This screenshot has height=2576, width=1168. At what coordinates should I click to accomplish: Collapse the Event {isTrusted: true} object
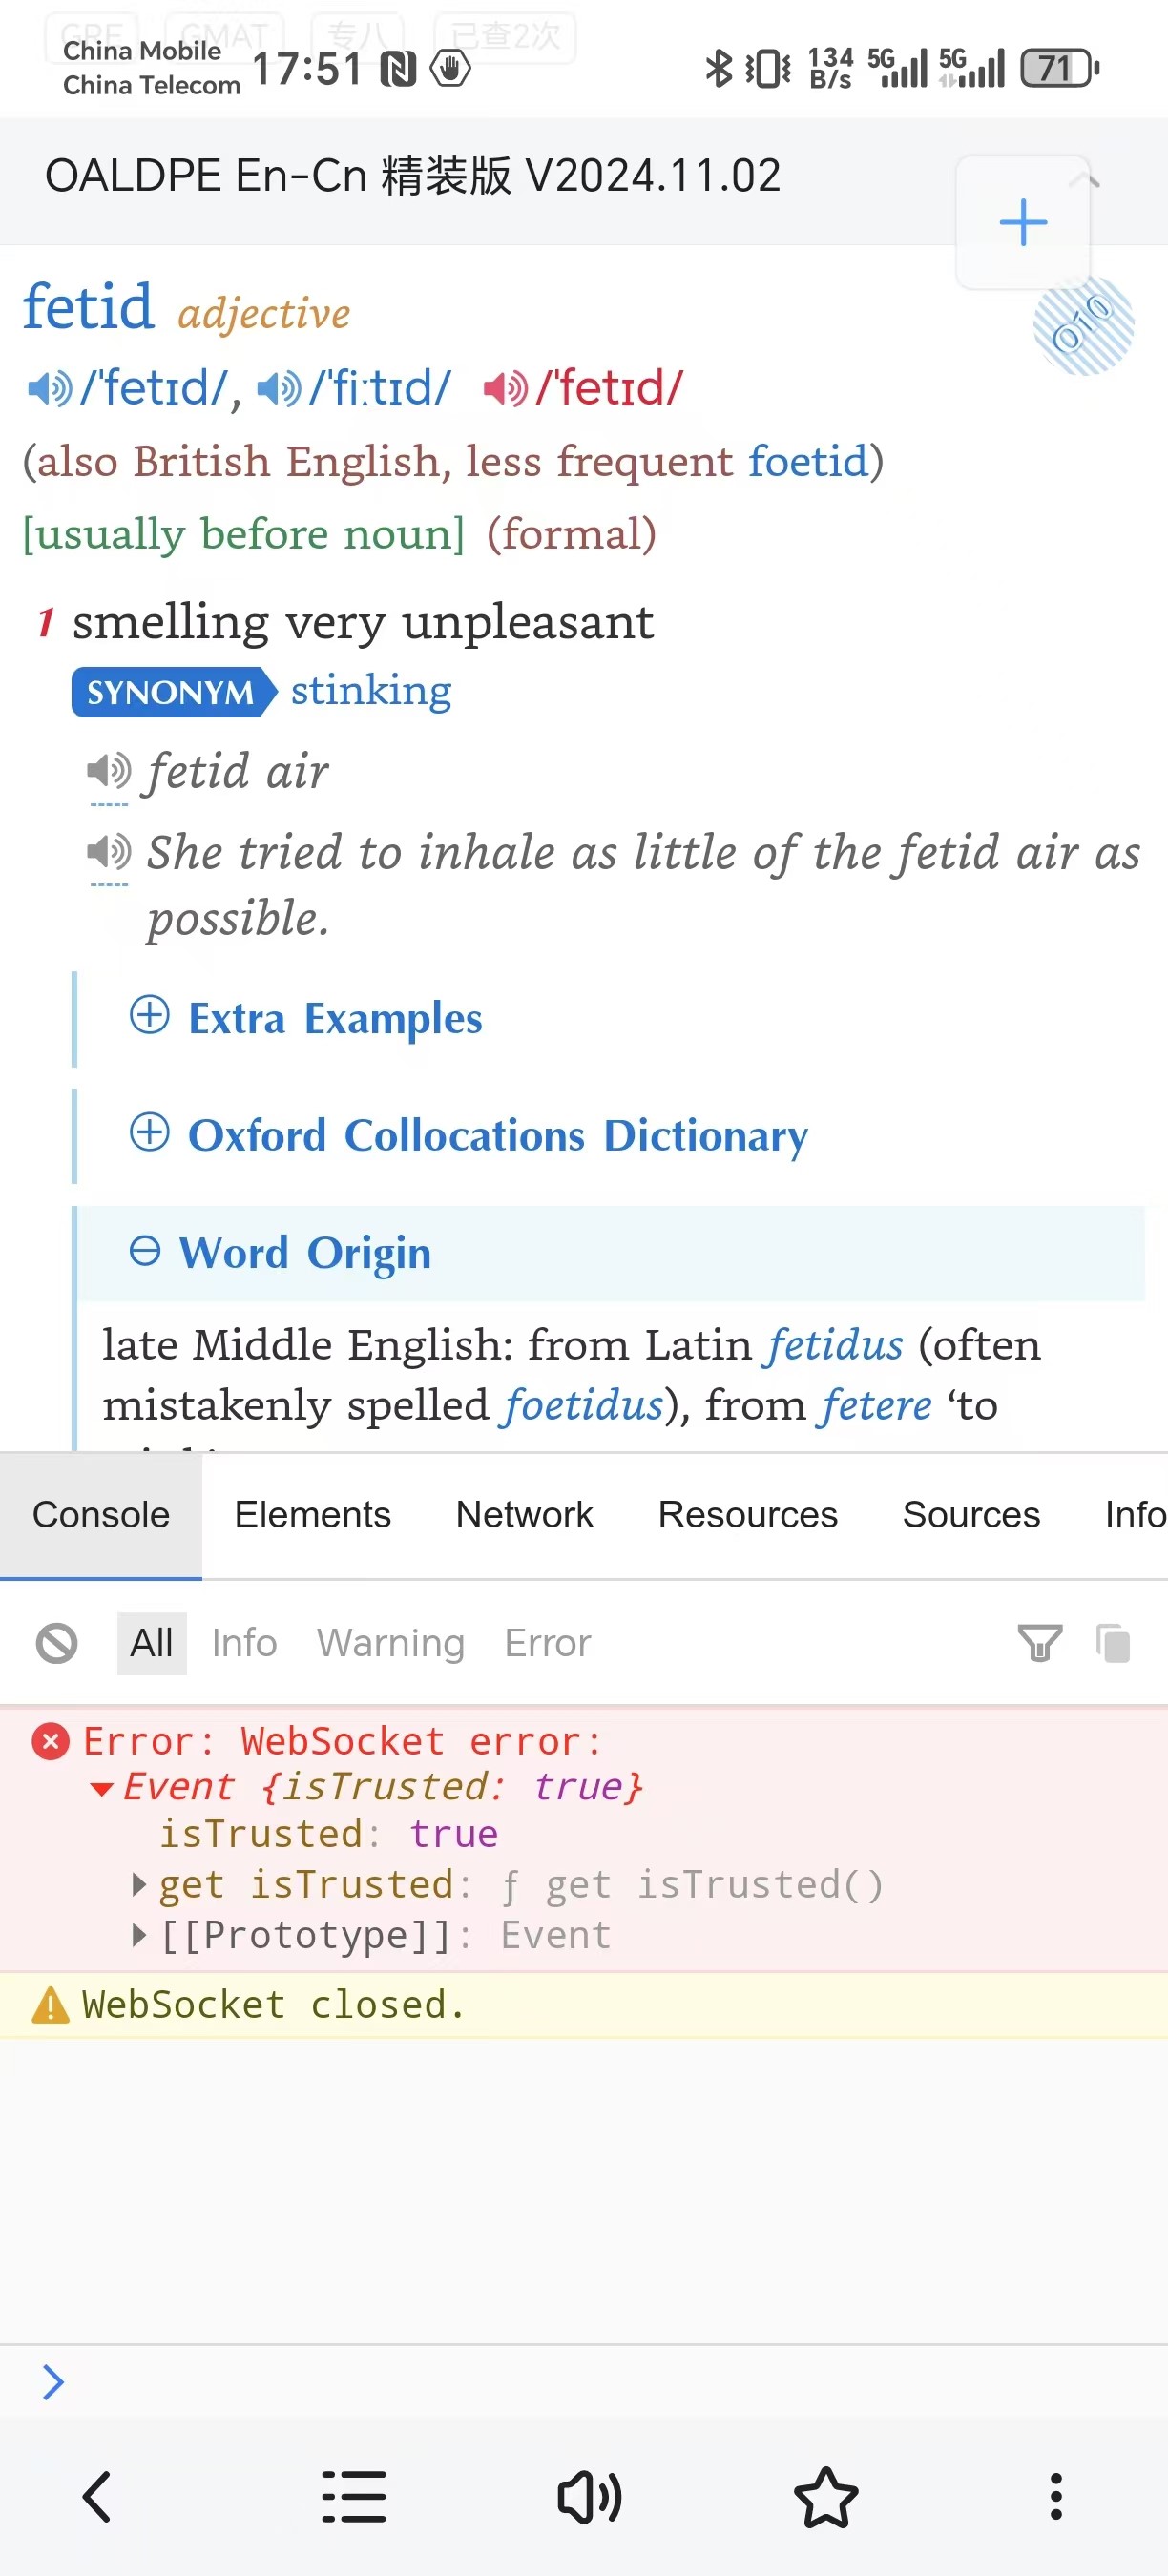pos(102,1788)
